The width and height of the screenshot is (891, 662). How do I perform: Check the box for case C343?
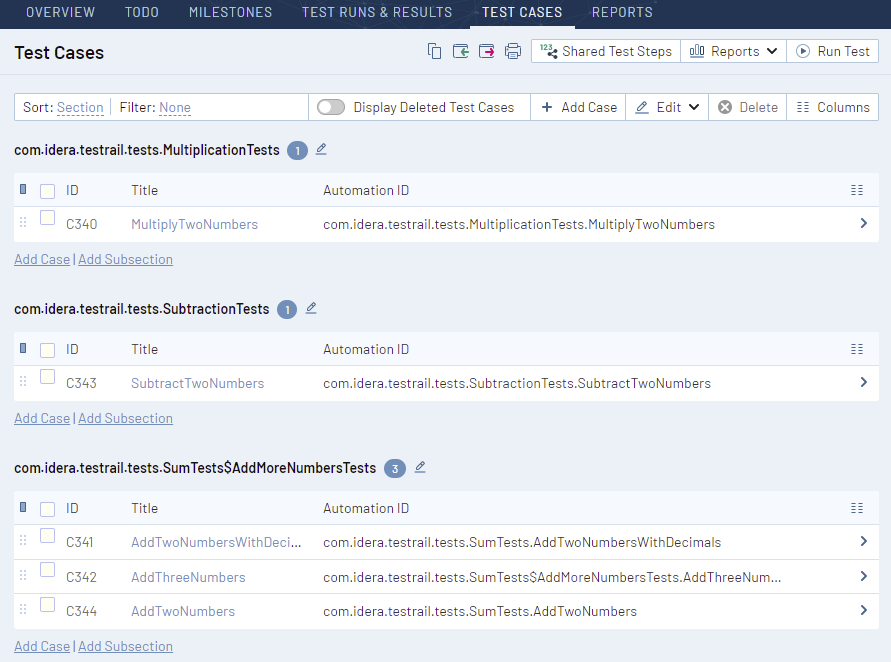(48, 377)
